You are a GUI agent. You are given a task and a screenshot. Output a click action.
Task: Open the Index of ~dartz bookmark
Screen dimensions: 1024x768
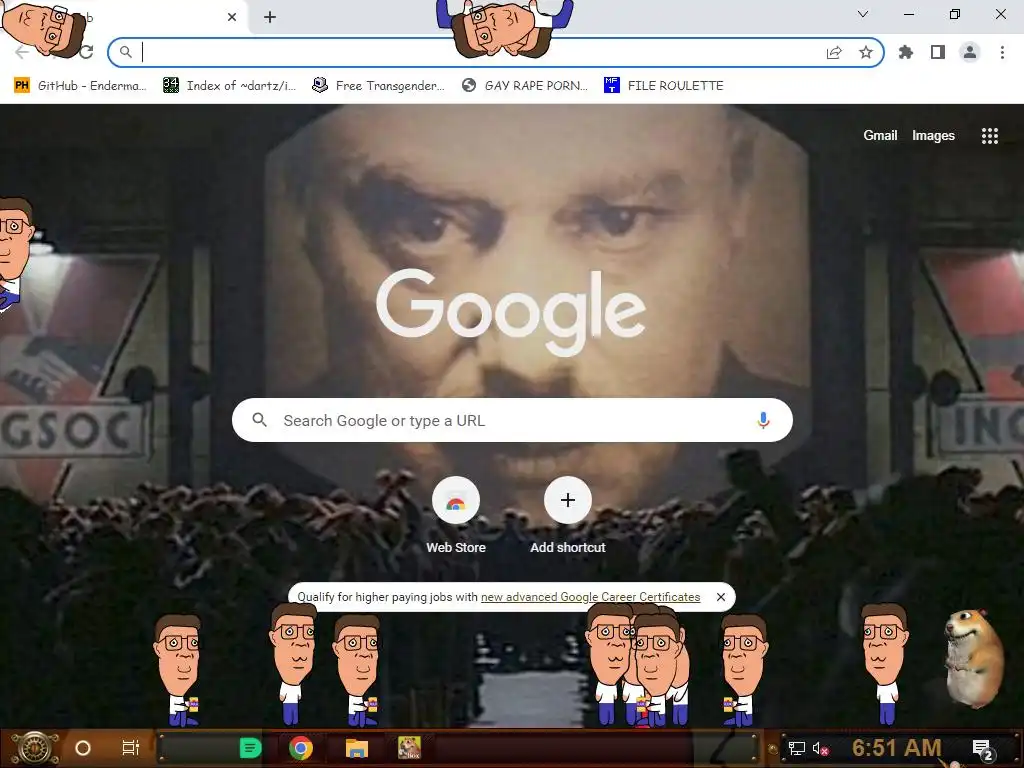[x=229, y=86]
